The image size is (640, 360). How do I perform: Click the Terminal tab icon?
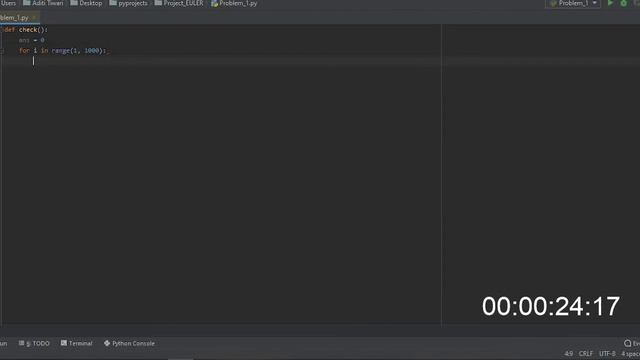point(64,343)
